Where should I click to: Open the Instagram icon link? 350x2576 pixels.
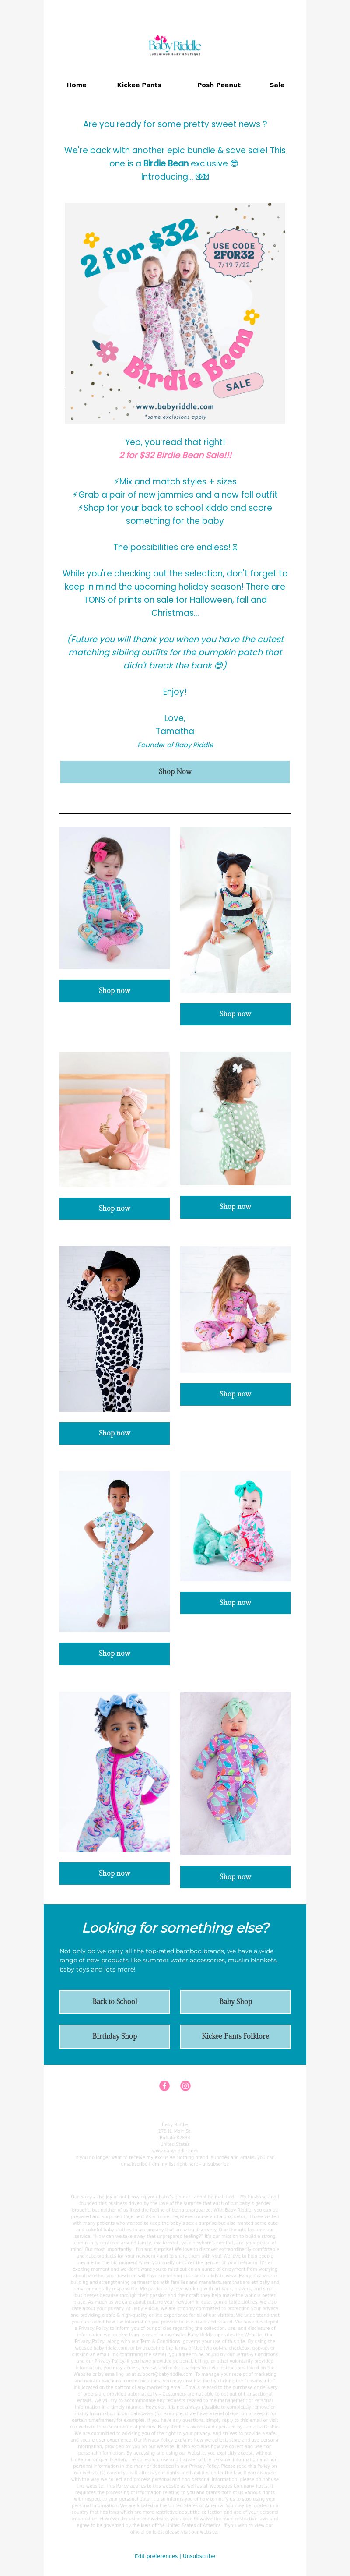pyautogui.click(x=185, y=2085)
